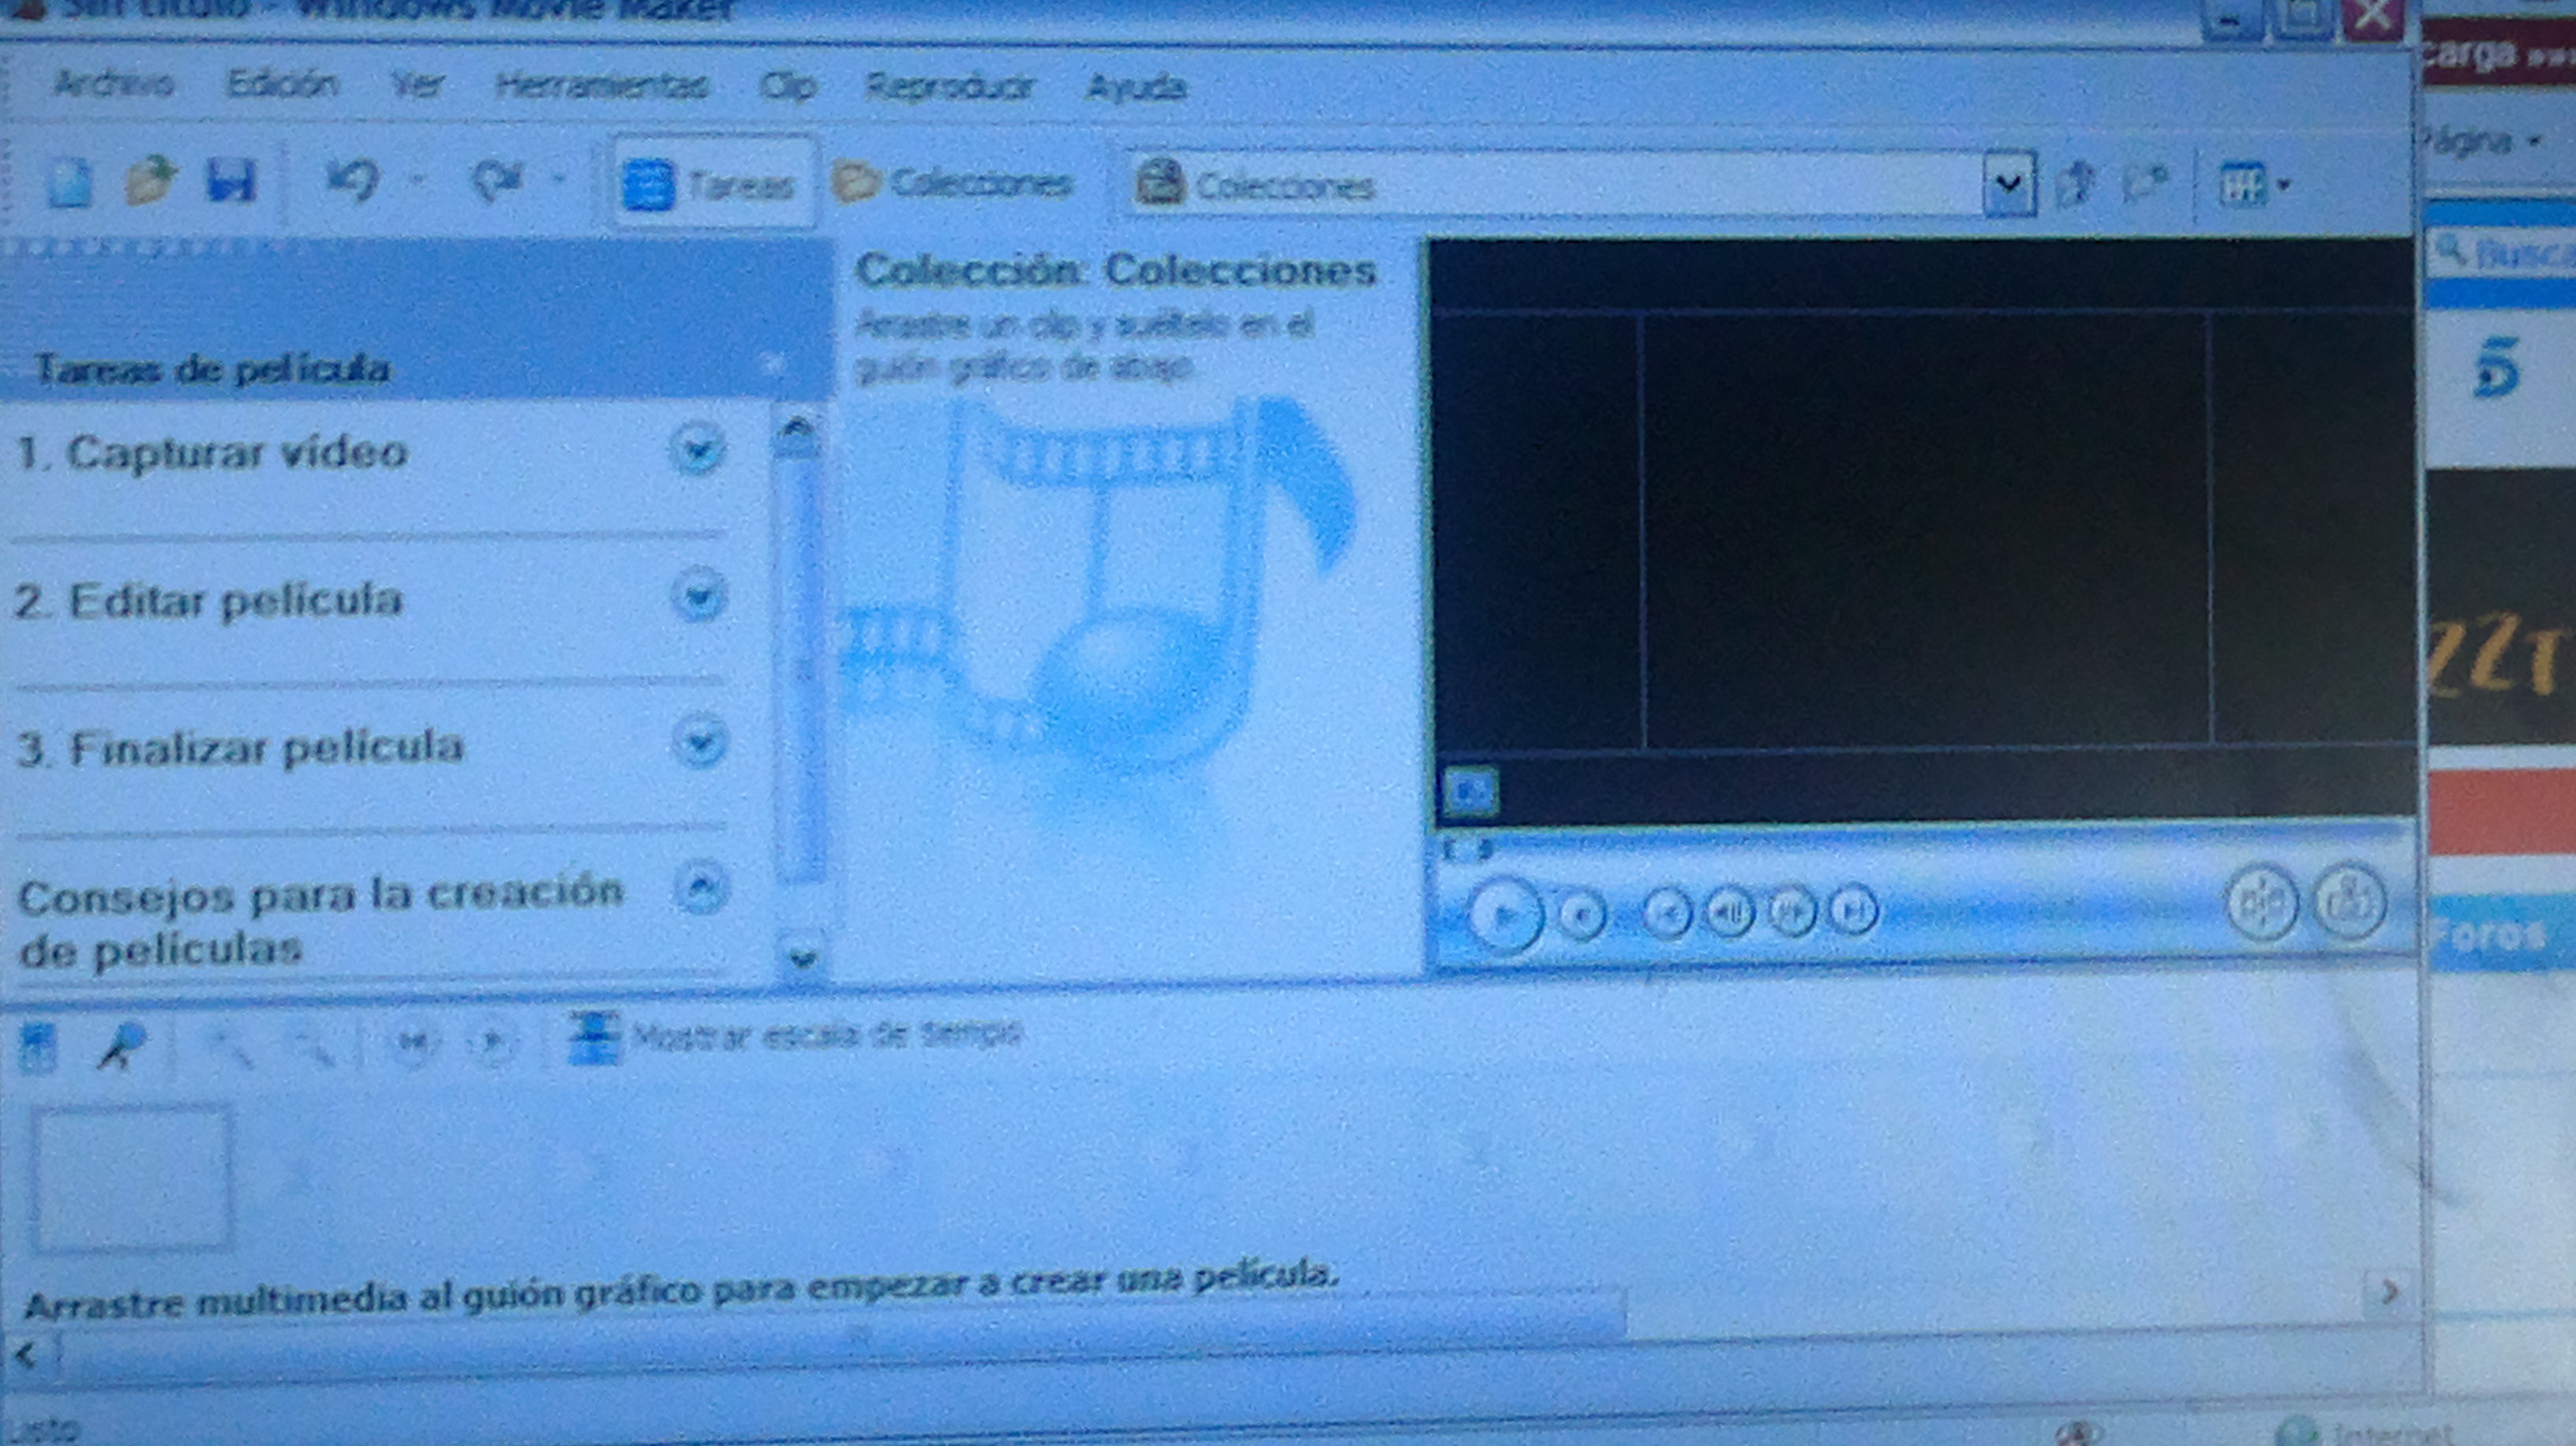Viewport: 2576px width, 1446px height.
Task: Expand the 2. Editar película section
Action: click(x=698, y=596)
